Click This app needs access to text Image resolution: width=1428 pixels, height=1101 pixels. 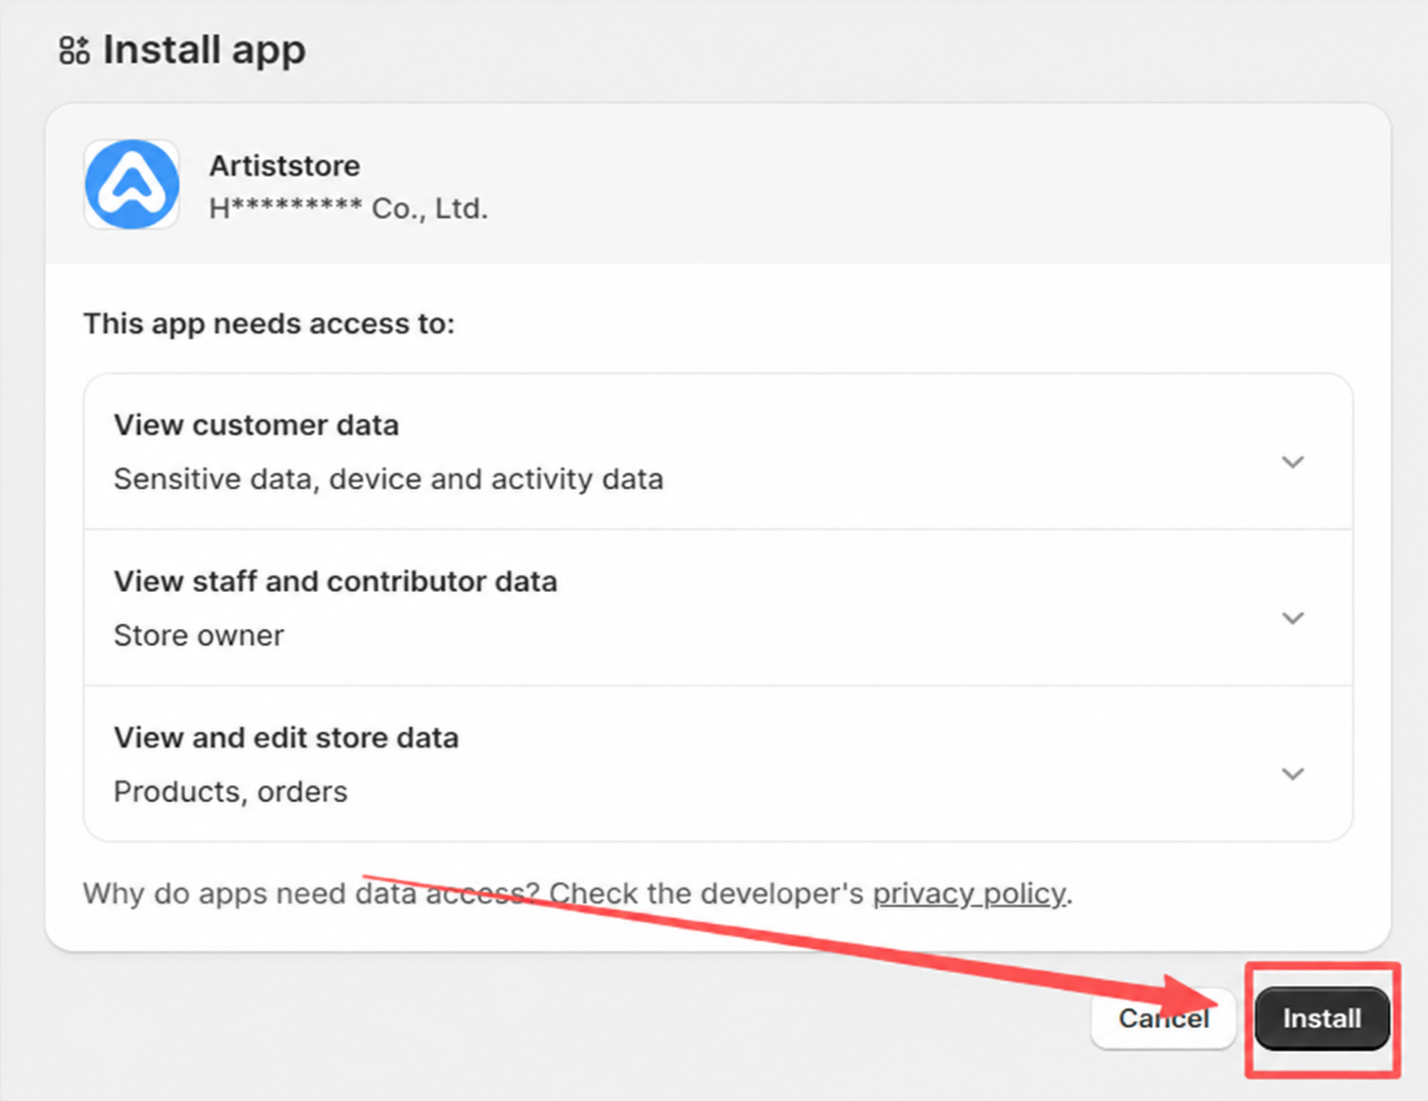(269, 324)
